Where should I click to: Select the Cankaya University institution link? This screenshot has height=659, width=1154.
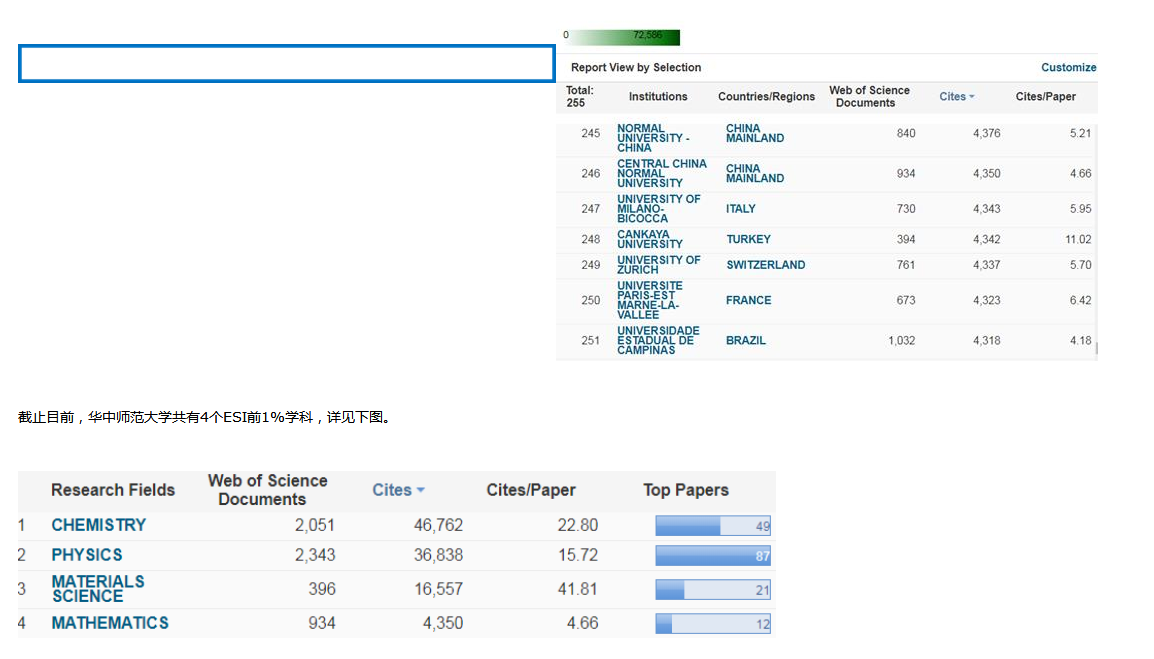click(x=649, y=239)
